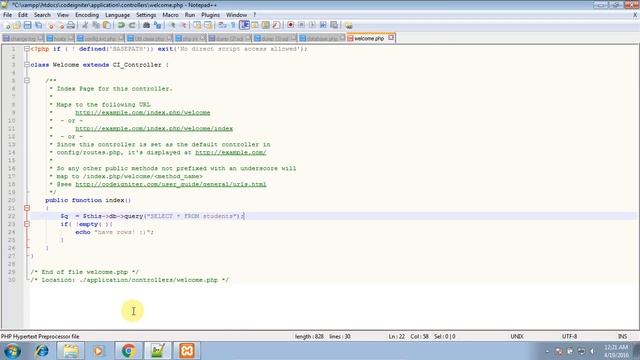The width and height of the screenshot is (640, 360).
Task: Cut selection with the scissors icon
Action: pyautogui.click(x=85, y=25)
